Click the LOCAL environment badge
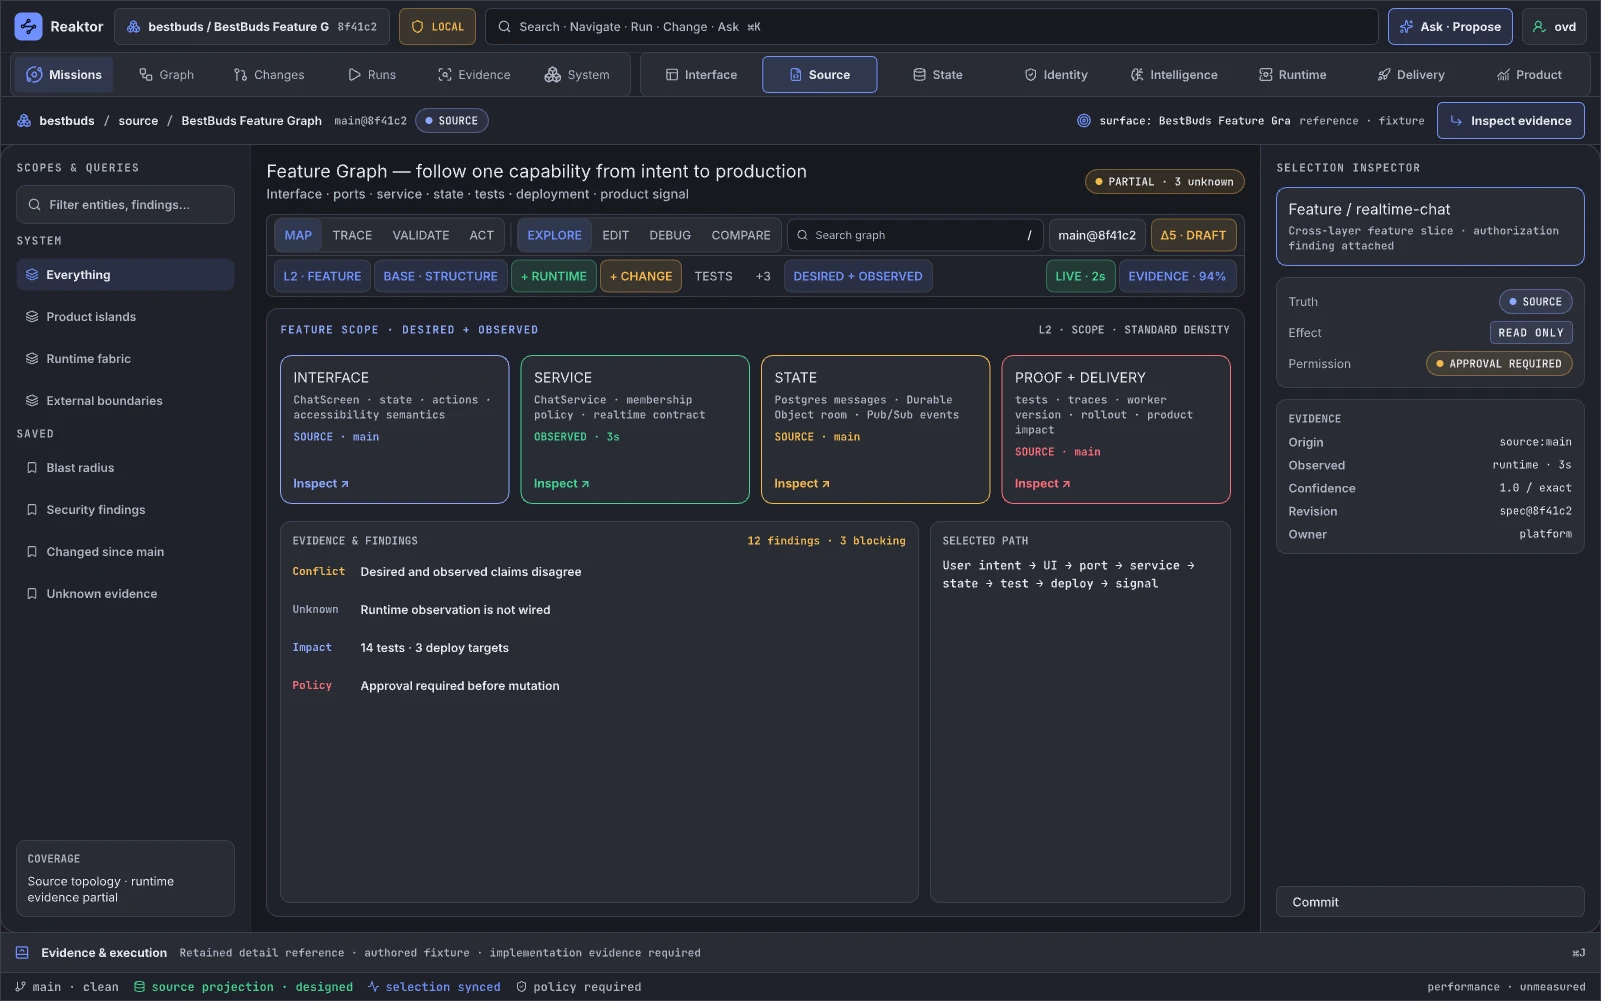 coord(438,27)
